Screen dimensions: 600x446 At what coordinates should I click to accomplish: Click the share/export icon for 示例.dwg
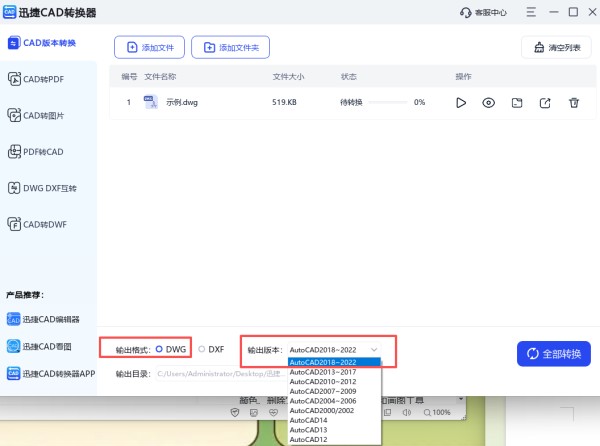coord(545,102)
